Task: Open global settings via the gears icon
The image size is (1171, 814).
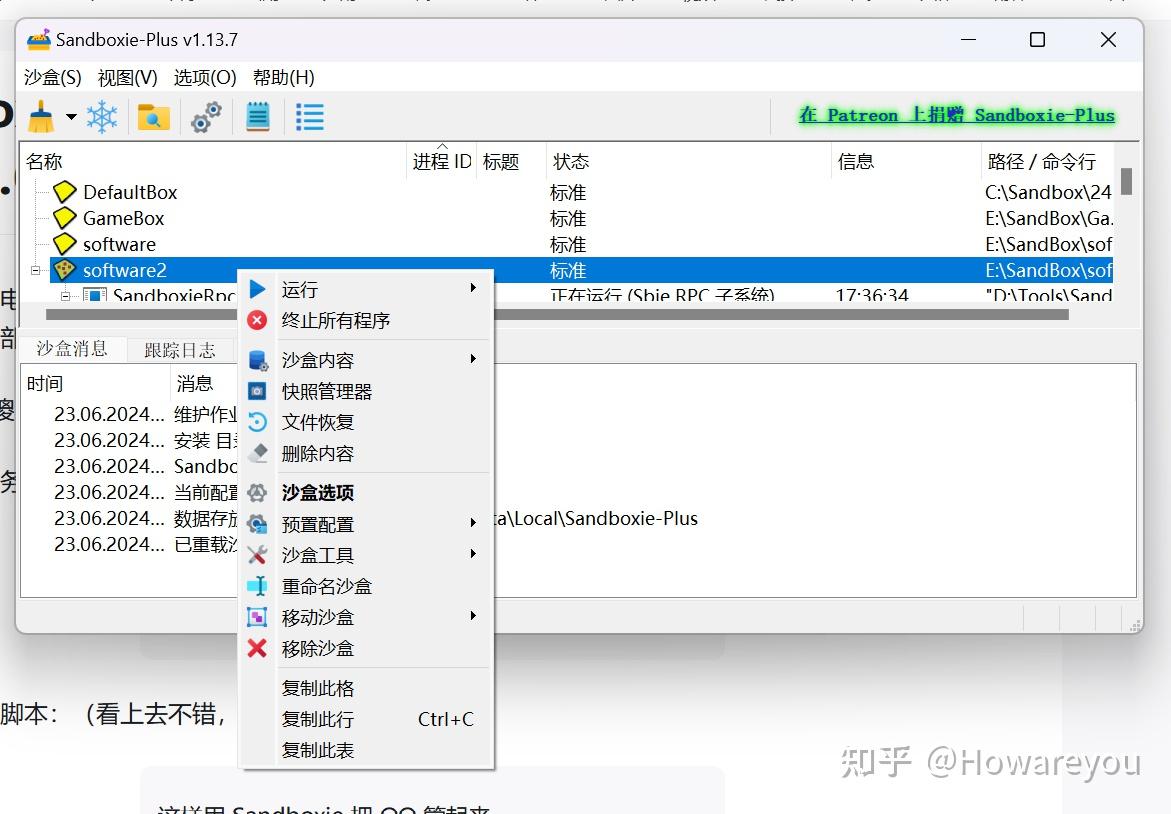Action: point(205,116)
